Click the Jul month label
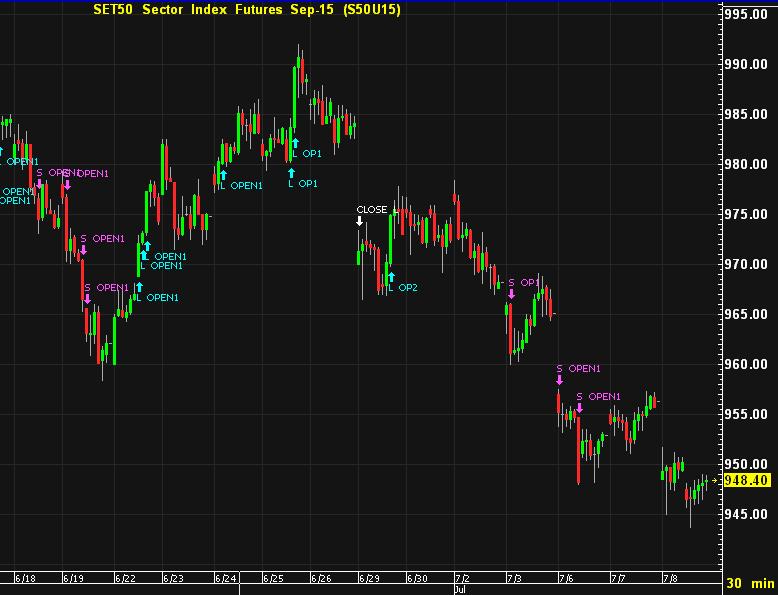The height and width of the screenshot is (595, 778). click(459, 590)
